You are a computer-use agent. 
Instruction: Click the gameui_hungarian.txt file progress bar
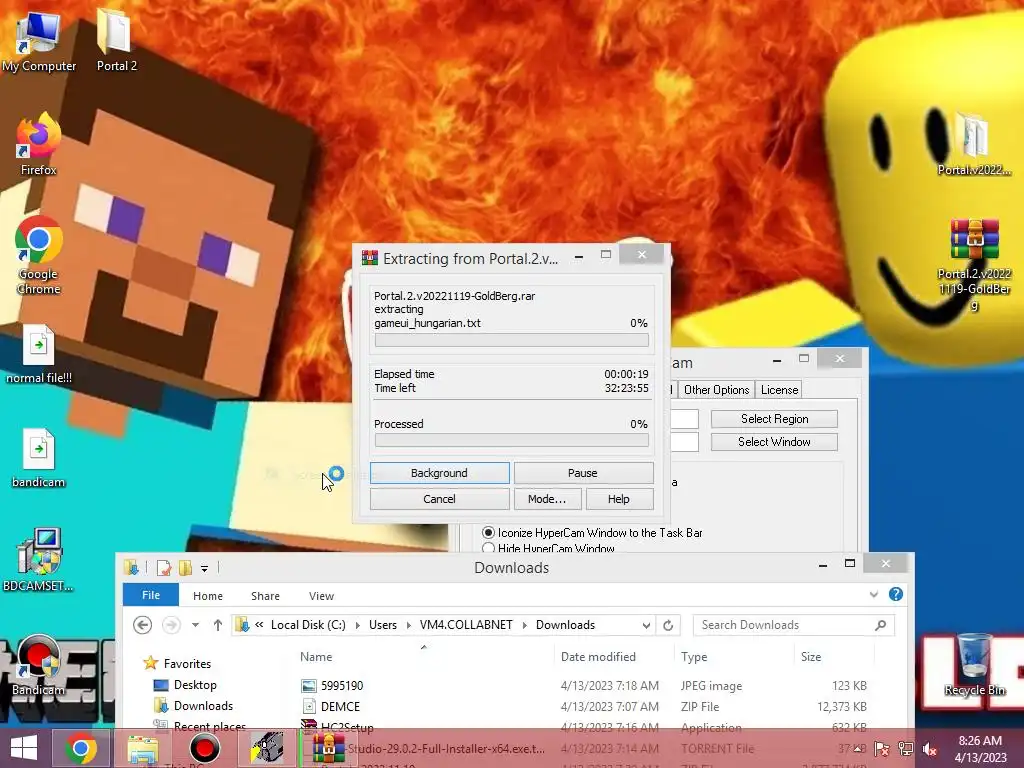click(x=511, y=340)
